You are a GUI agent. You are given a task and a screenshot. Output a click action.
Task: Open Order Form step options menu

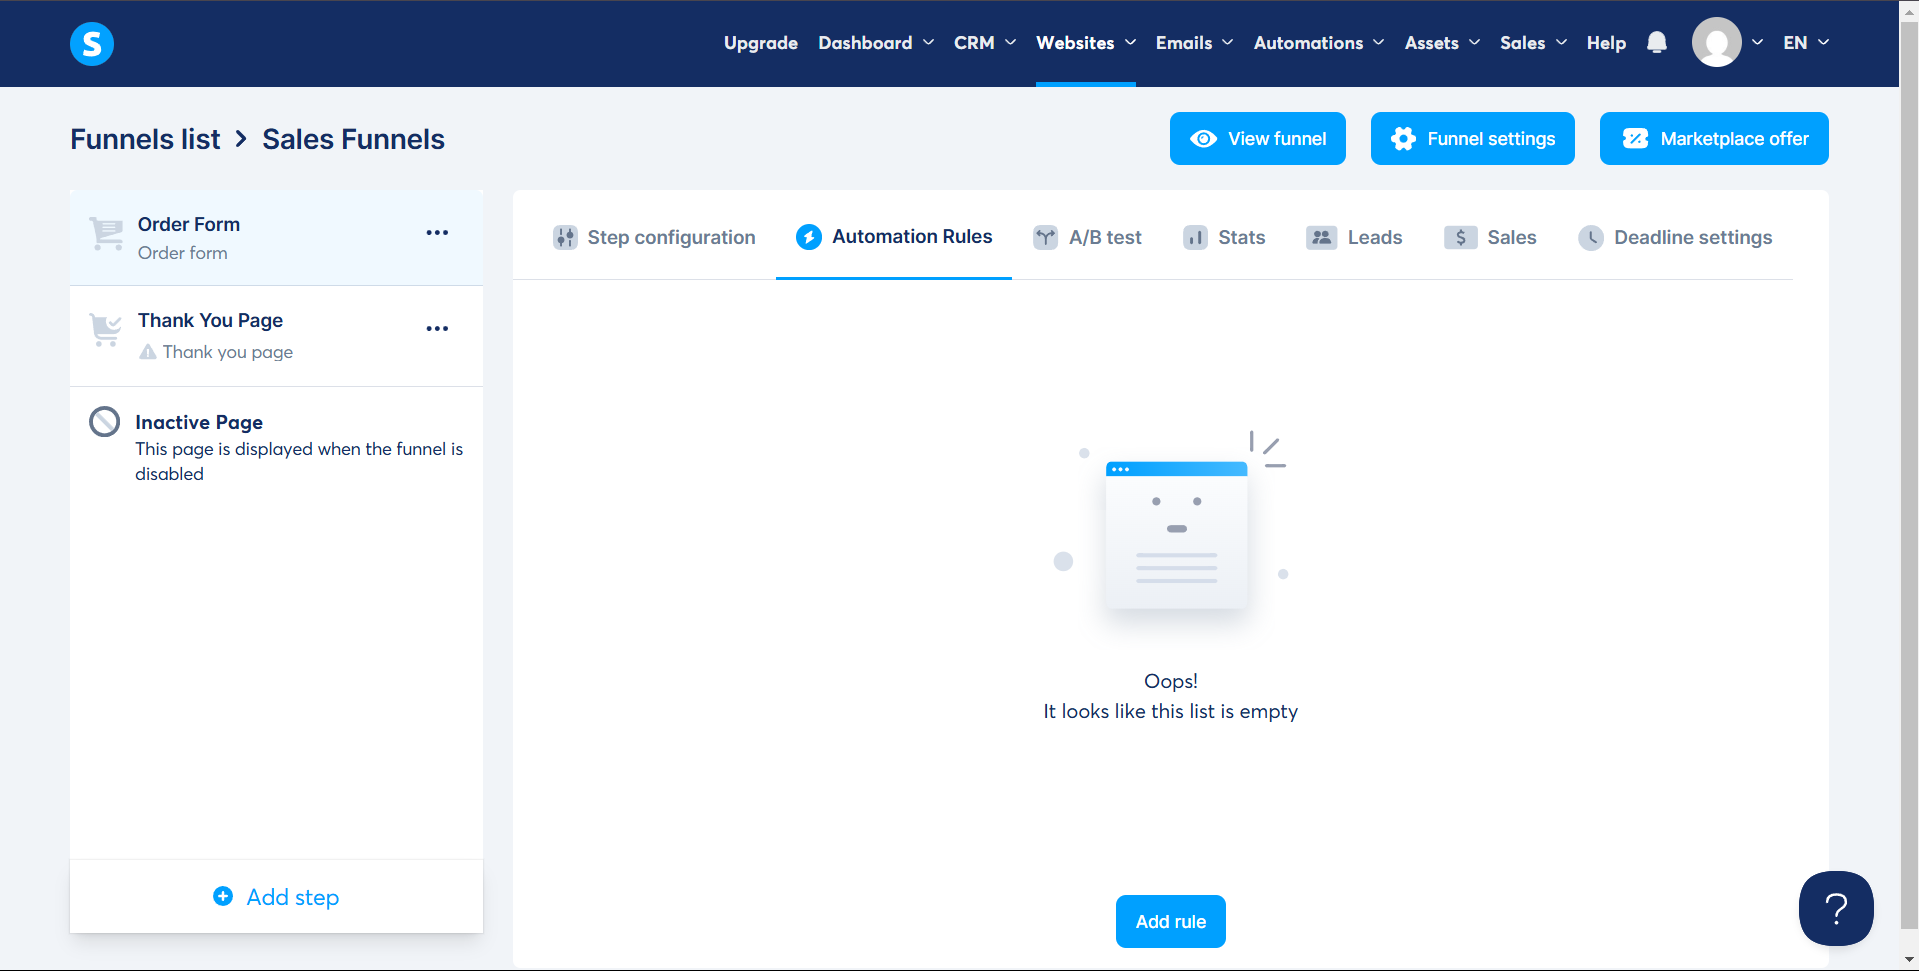437,233
